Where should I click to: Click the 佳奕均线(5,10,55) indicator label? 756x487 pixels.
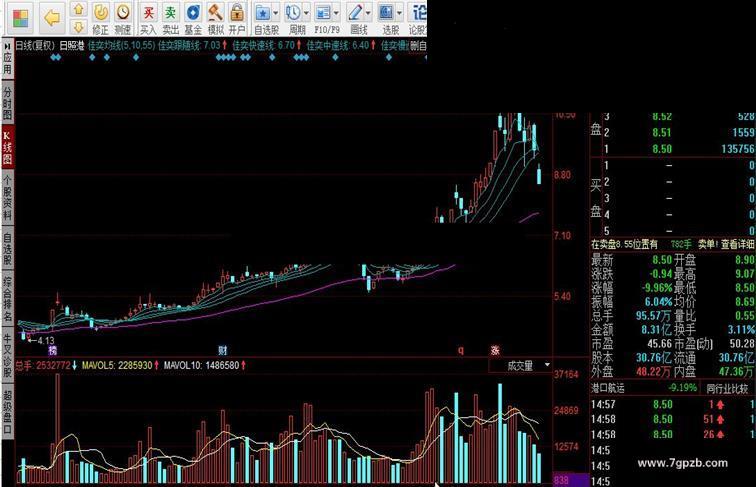click(122, 46)
